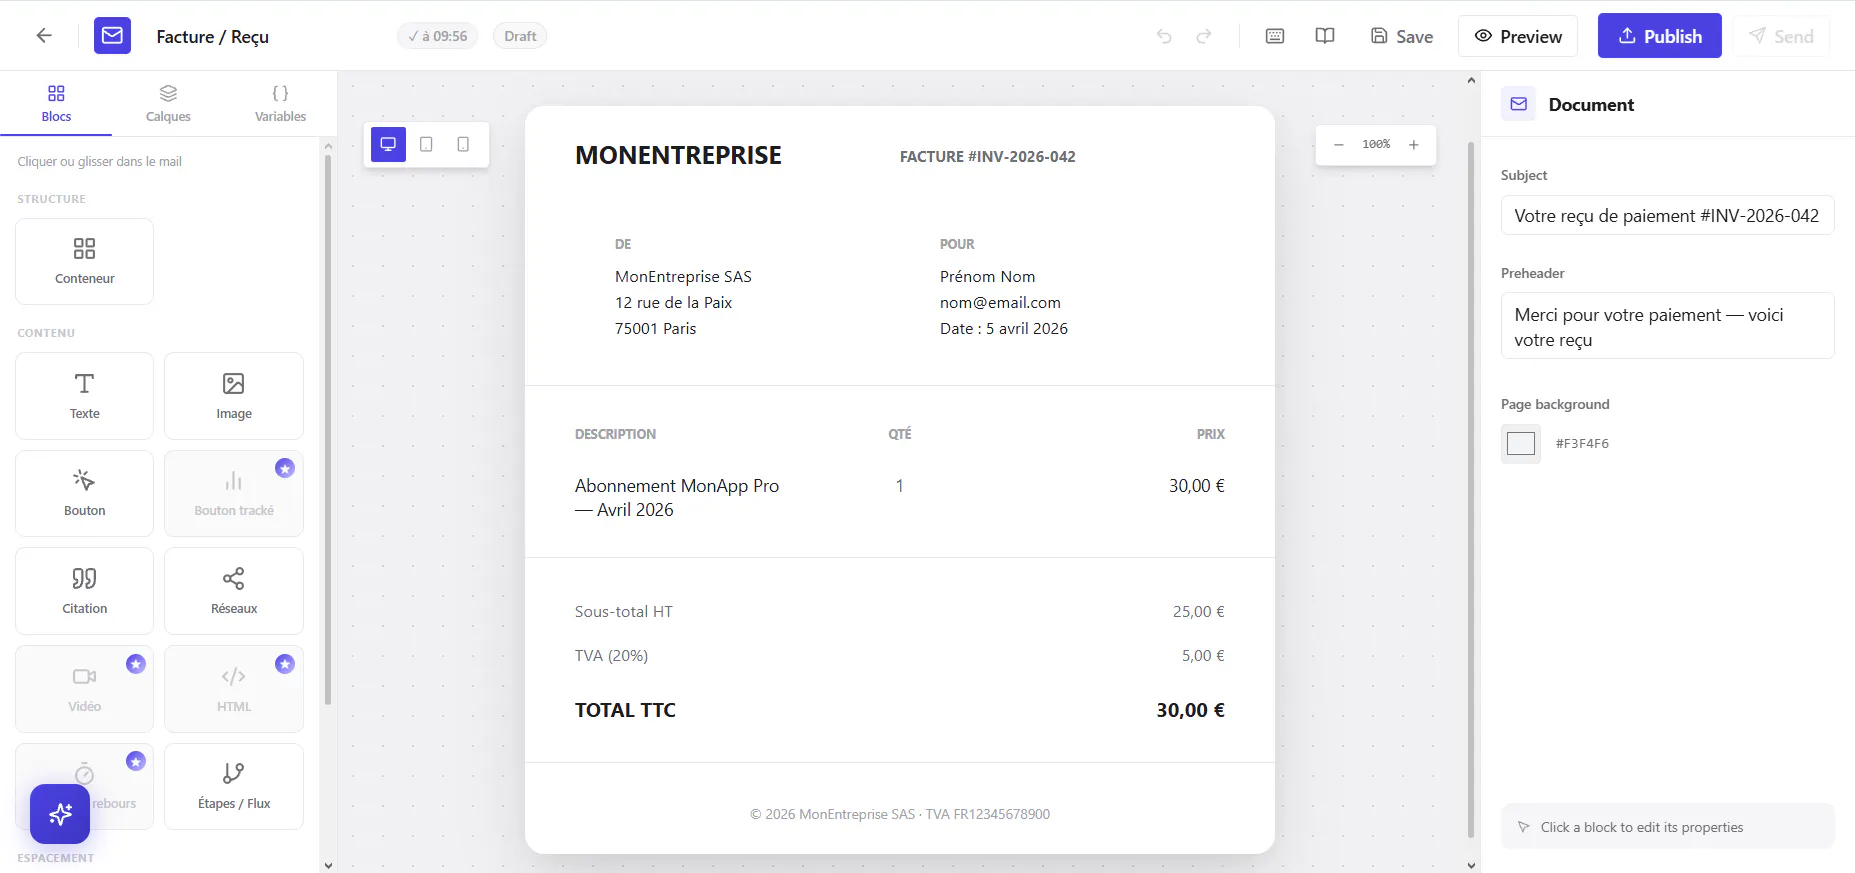Click the Facture / Reçu document title

tap(213, 37)
